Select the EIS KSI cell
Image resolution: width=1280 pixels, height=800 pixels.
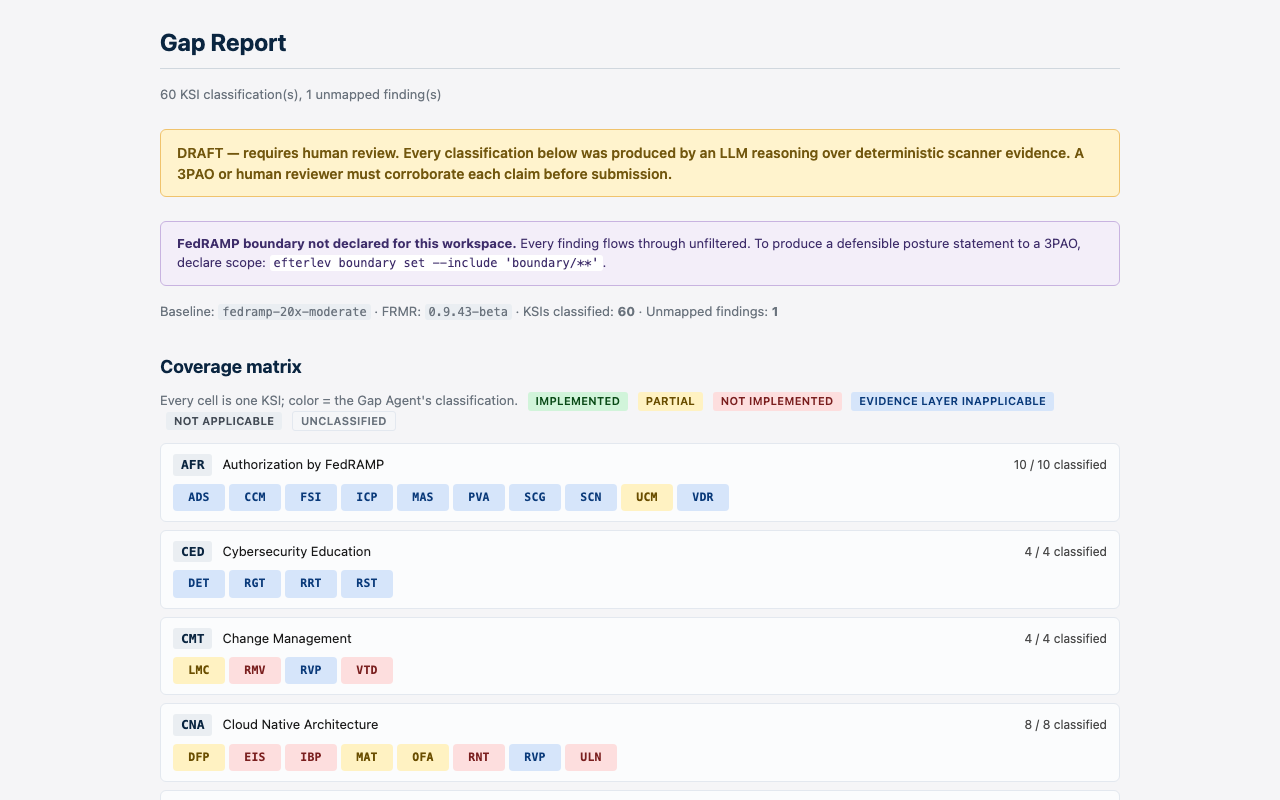[x=255, y=757]
